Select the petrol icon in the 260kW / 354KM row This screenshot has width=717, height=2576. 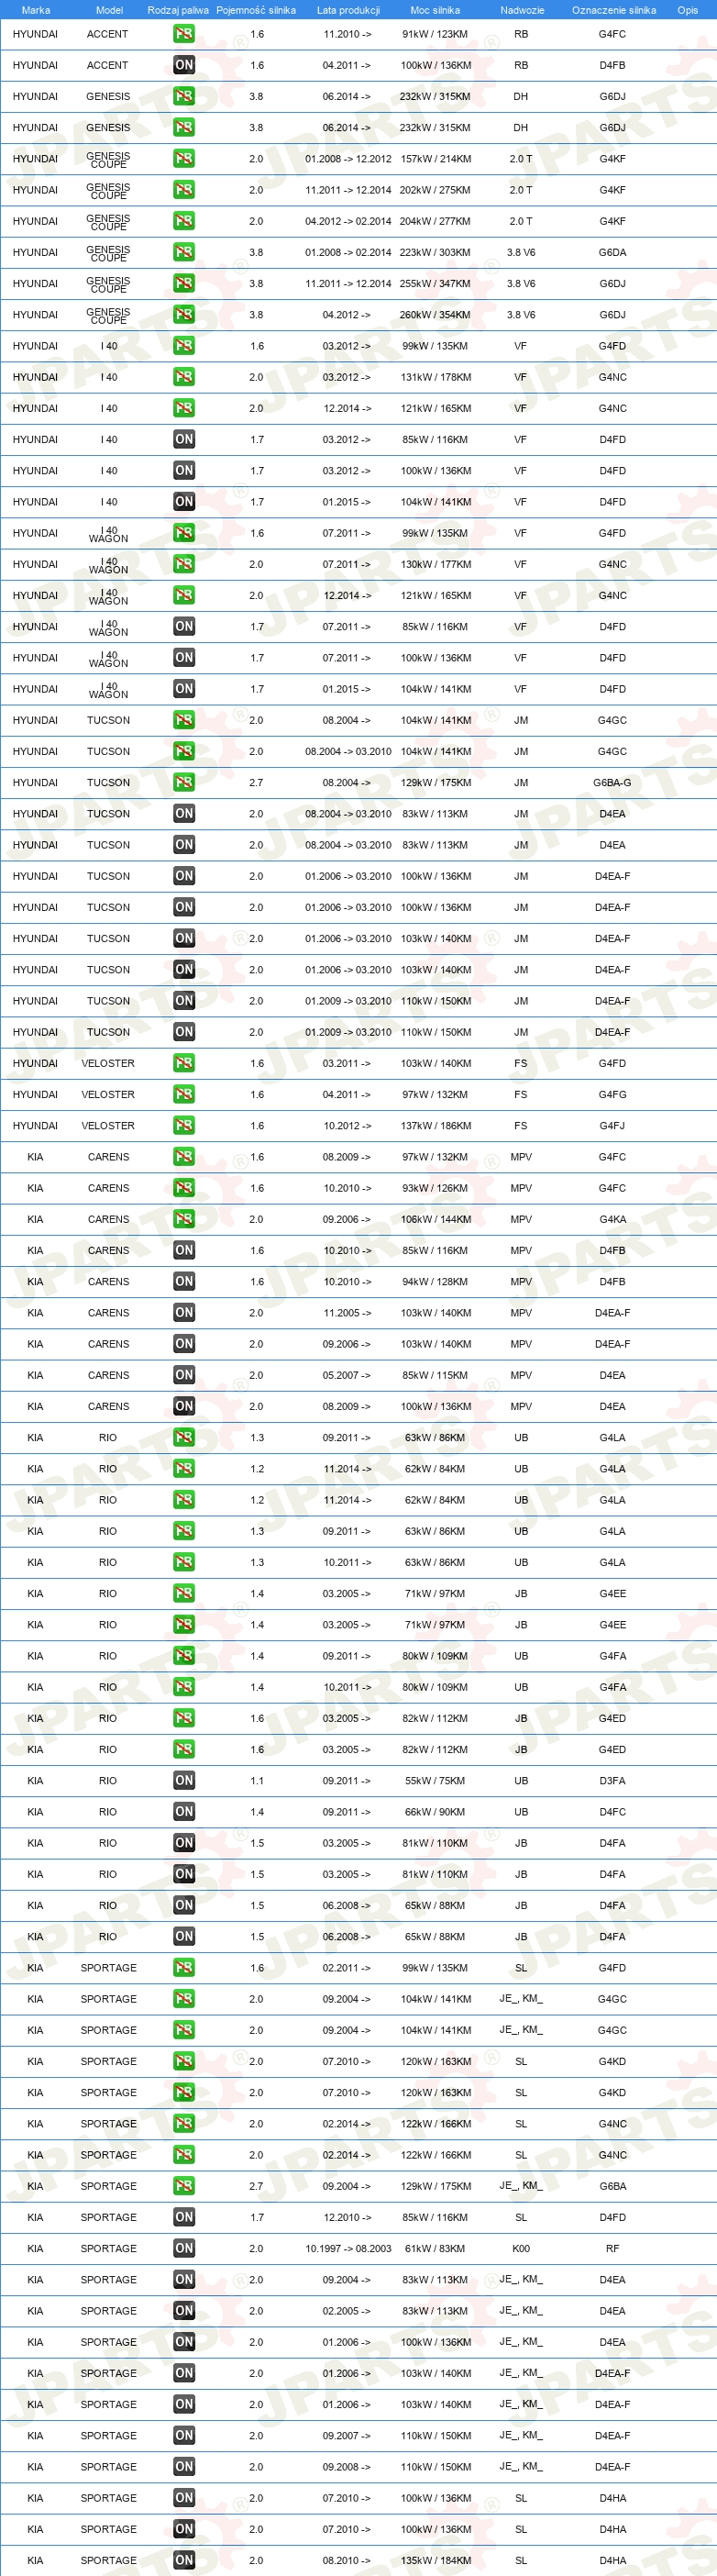(184, 315)
